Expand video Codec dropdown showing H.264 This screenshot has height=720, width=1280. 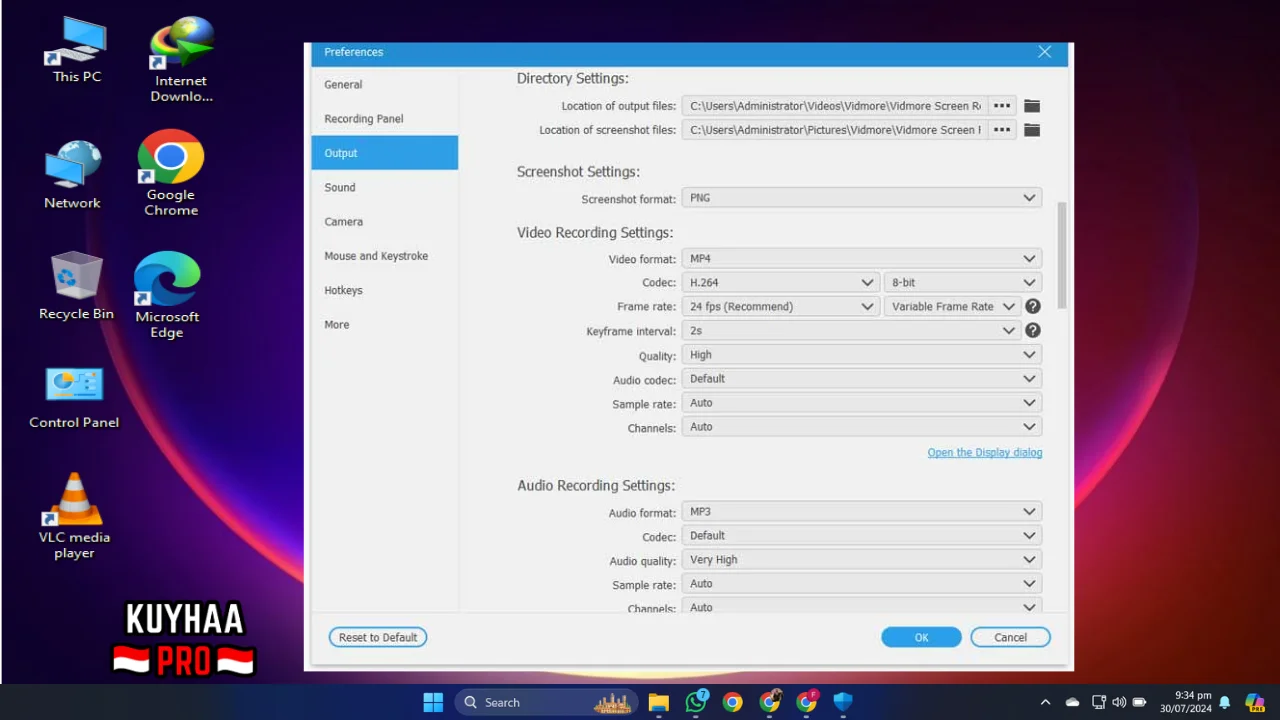click(x=781, y=283)
